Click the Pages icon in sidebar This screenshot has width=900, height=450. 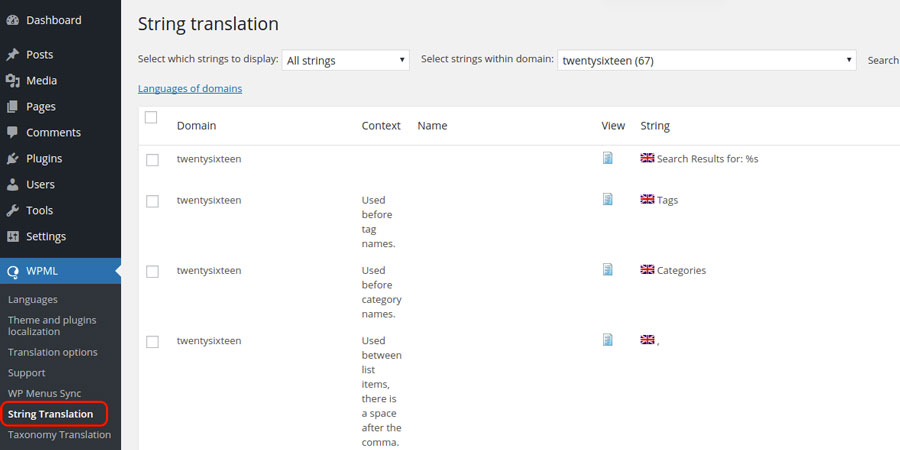point(13,106)
